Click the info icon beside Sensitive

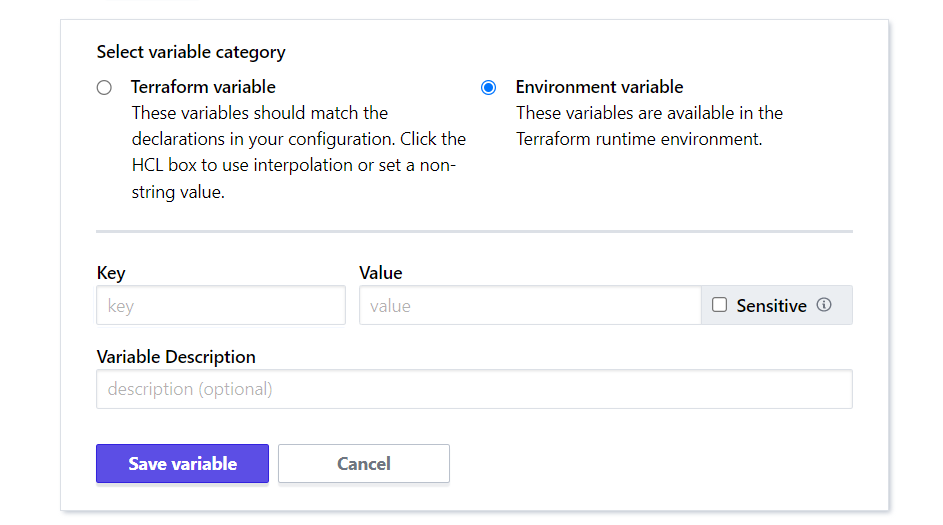pos(824,305)
